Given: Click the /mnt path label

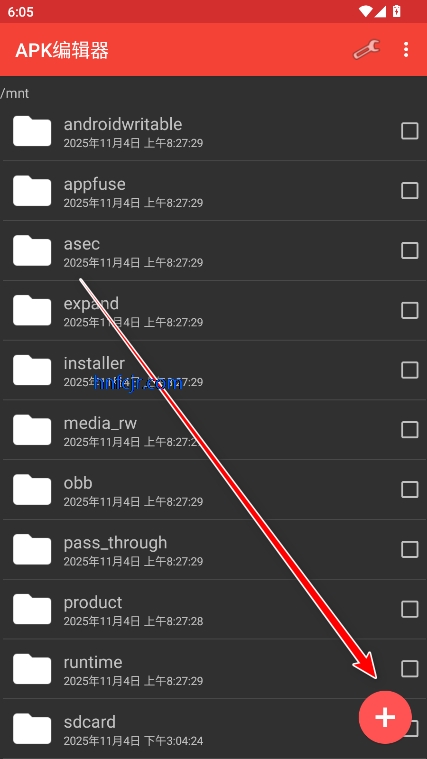Looking at the screenshot, I should [15, 93].
